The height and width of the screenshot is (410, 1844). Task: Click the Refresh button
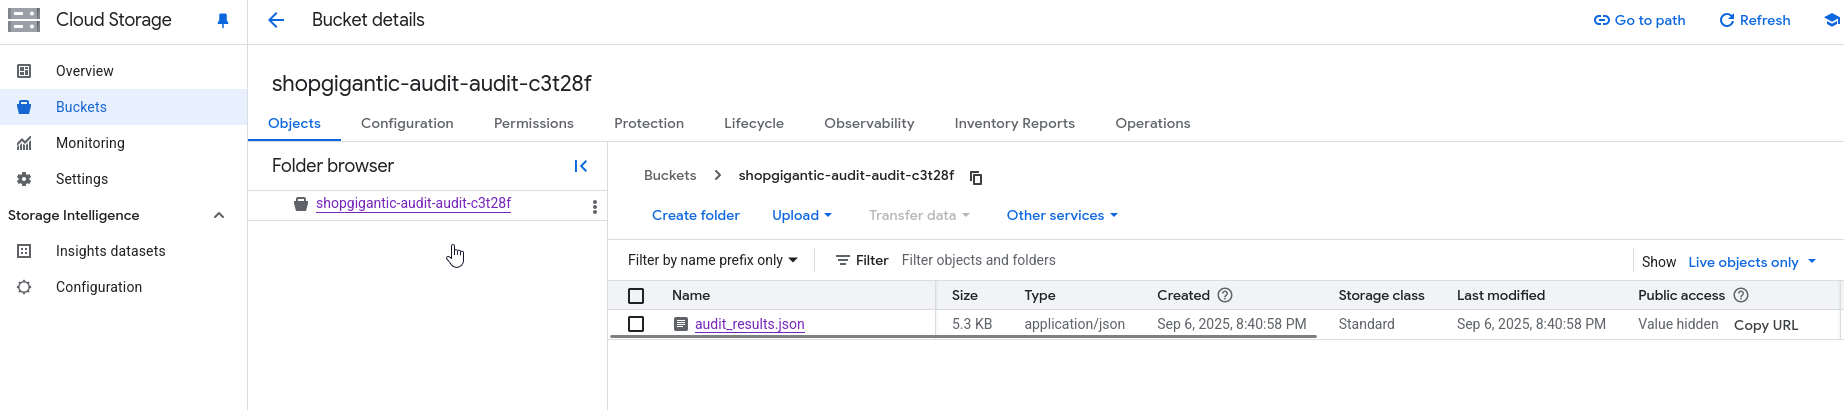(x=1755, y=20)
